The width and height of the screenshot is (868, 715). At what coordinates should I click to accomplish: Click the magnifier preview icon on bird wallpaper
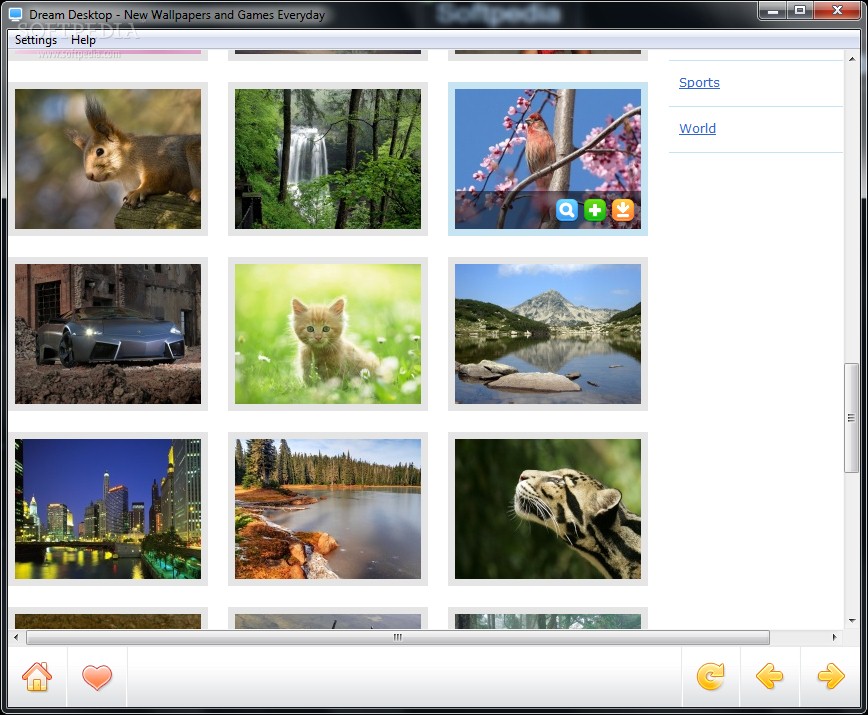pos(566,210)
